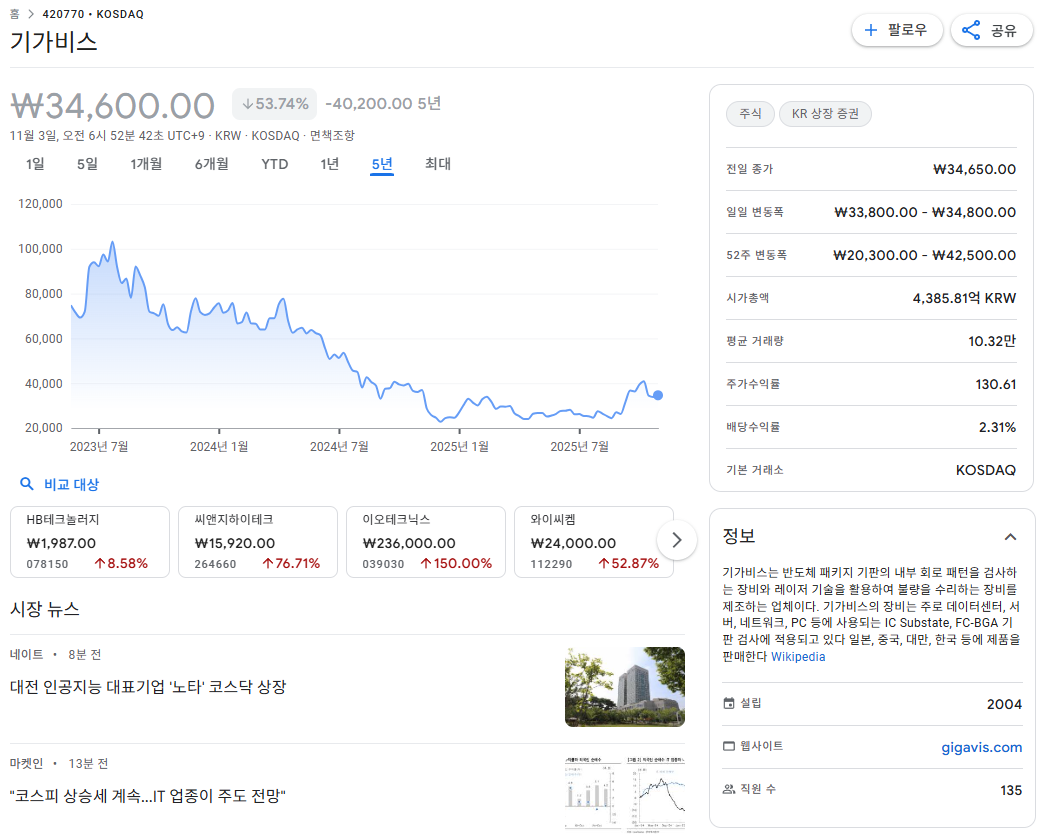Click the website icon next to 웹사이트

tap(729, 746)
